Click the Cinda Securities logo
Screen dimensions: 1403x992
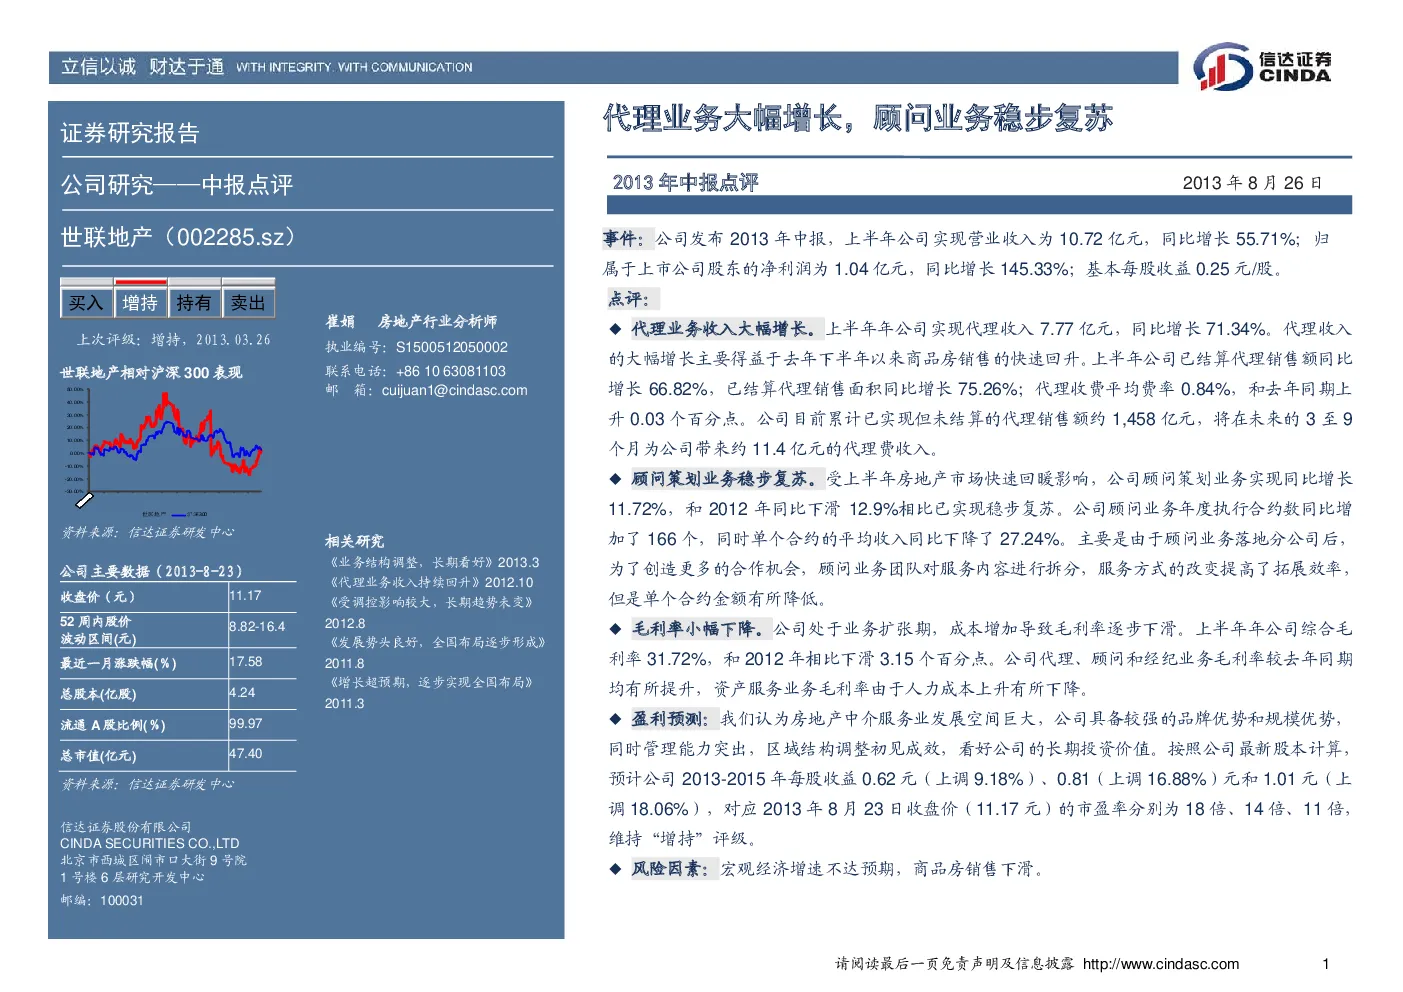(x=1263, y=67)
